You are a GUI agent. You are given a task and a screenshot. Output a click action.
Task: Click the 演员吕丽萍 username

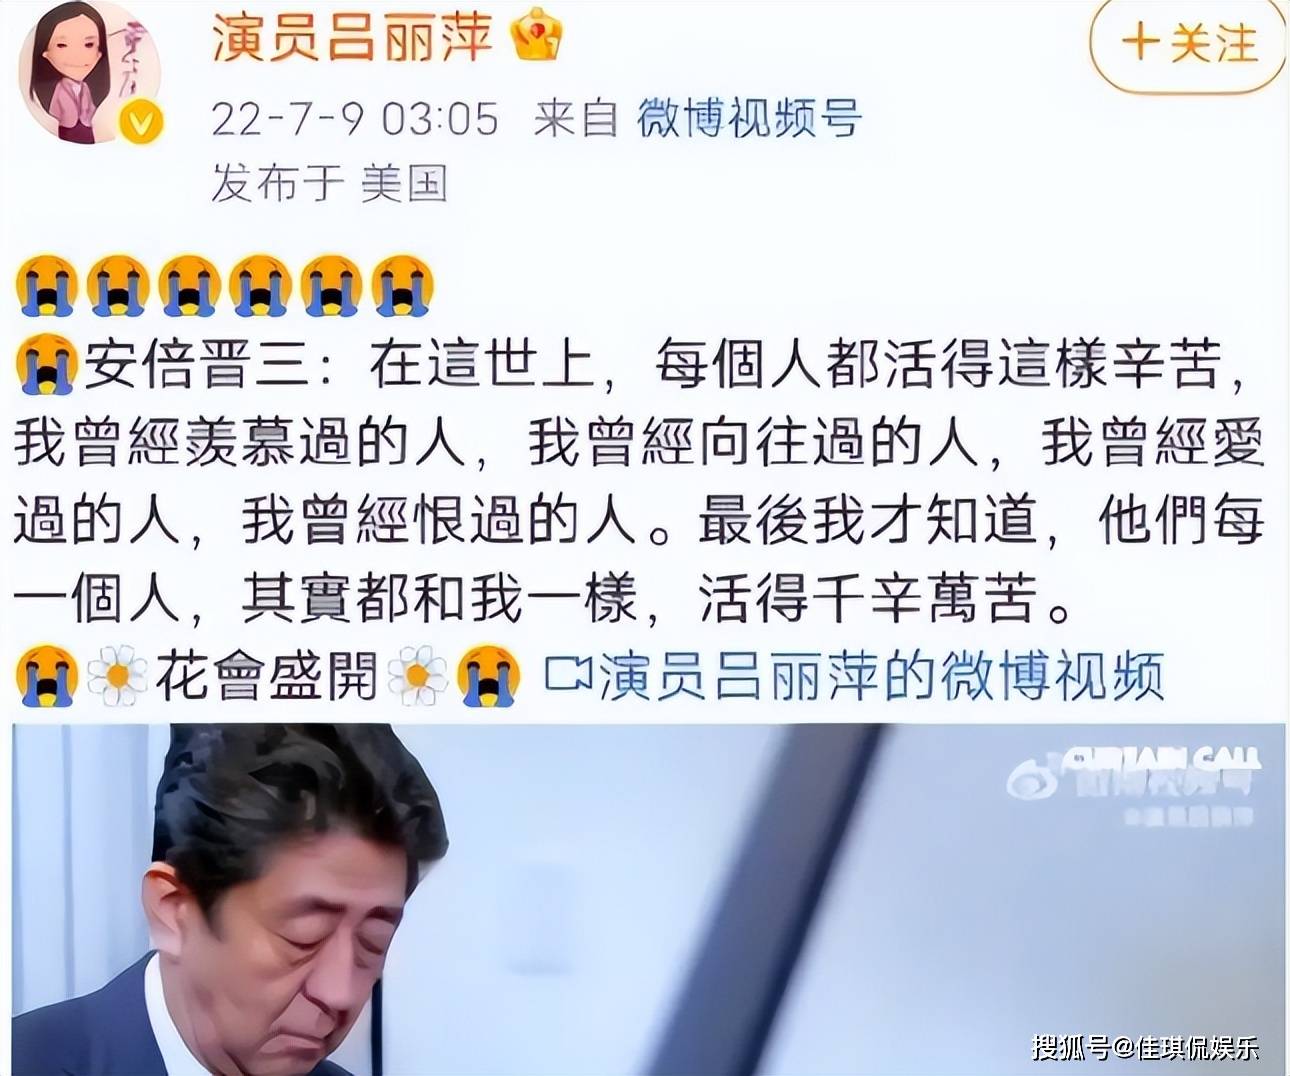click(x=352, y=36)
